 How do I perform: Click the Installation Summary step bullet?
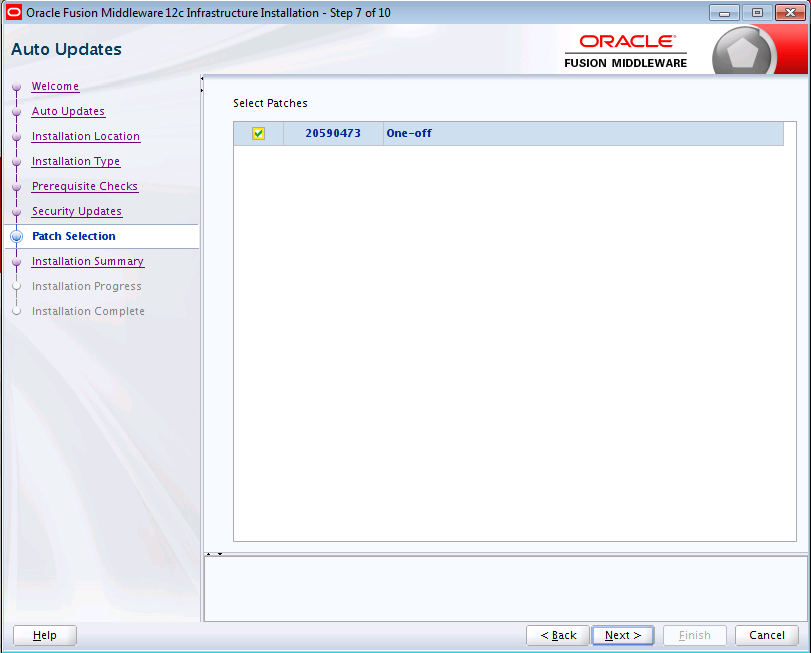tap(17, 262)
